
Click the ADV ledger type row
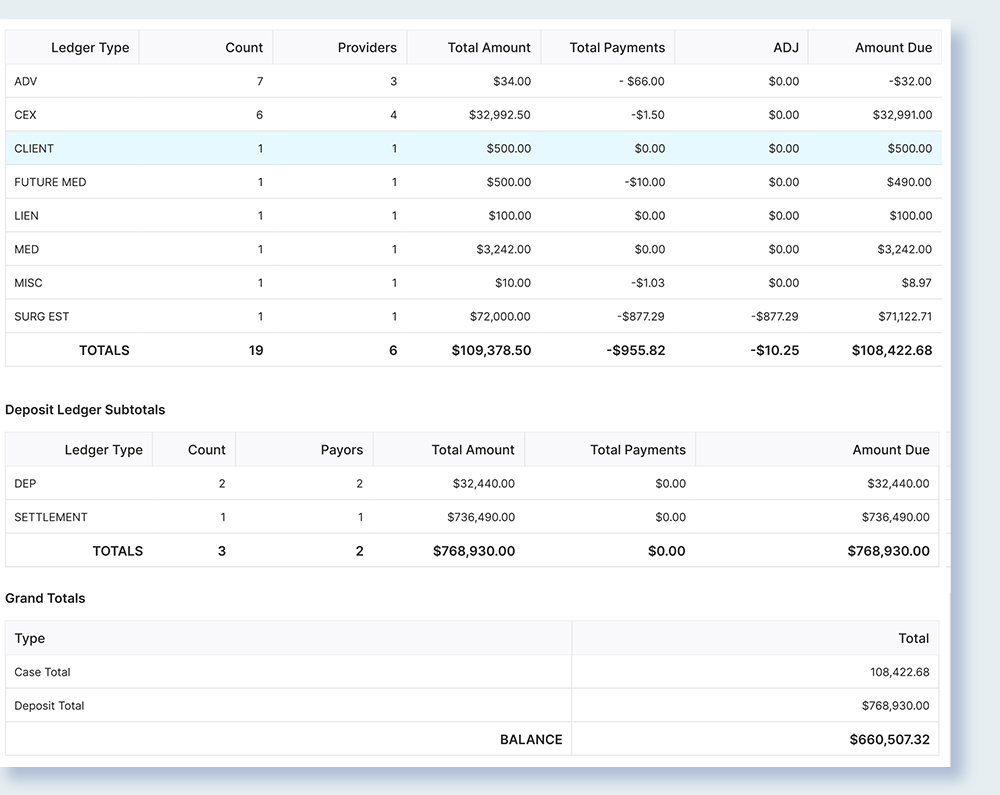click(26, 81)
